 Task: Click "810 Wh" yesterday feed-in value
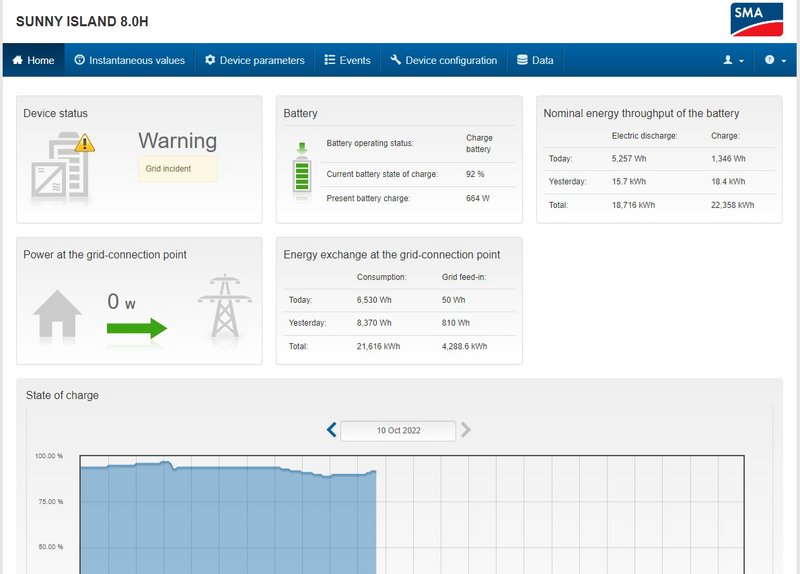(x=456, y=323)
